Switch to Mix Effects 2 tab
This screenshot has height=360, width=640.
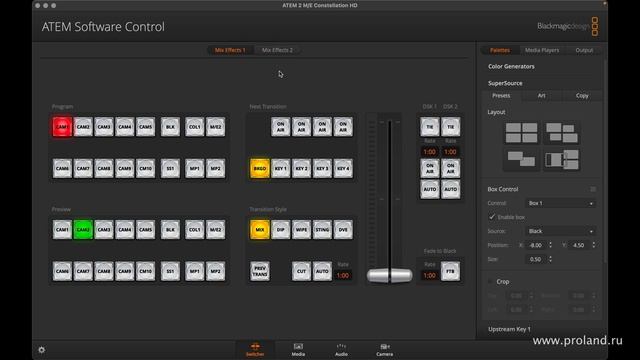(x=278, y=50)
